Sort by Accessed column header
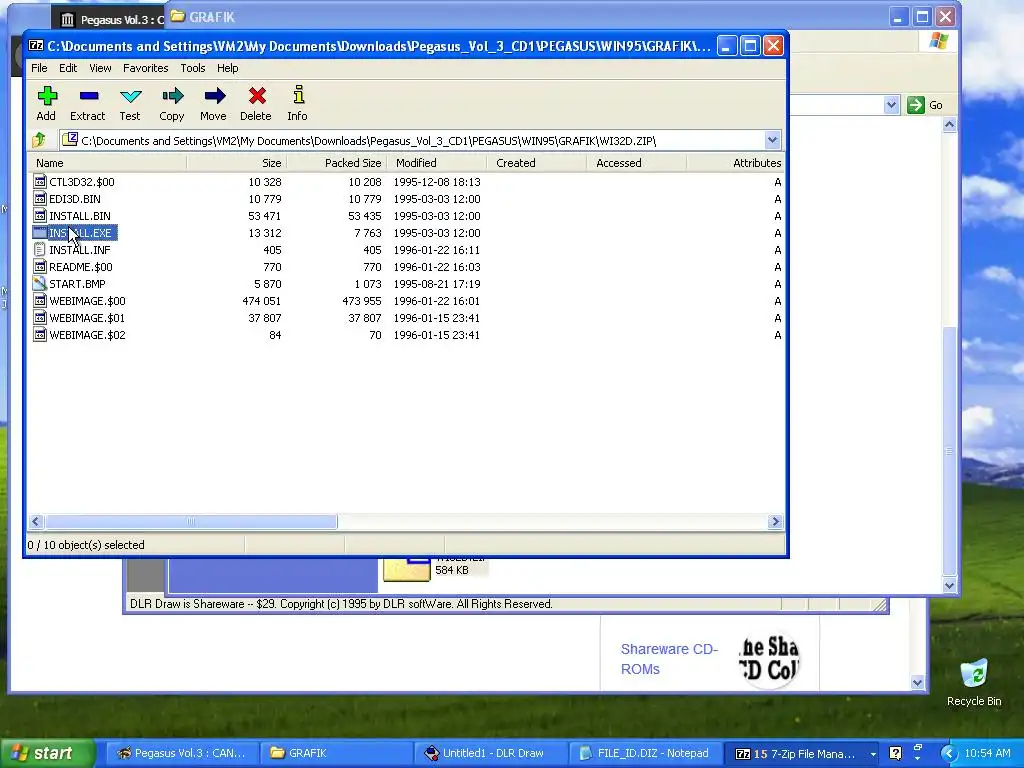 (x=636, y=163)
